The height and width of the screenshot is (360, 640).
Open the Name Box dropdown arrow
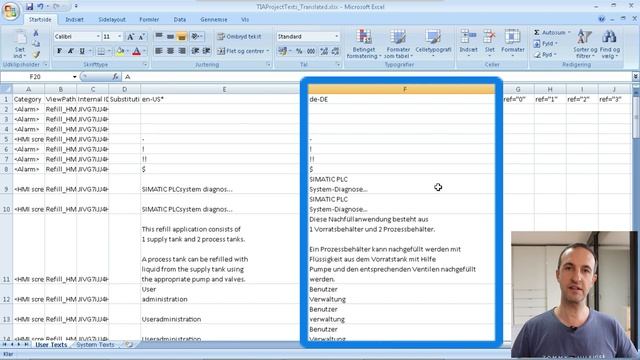[x=74, y=77]
